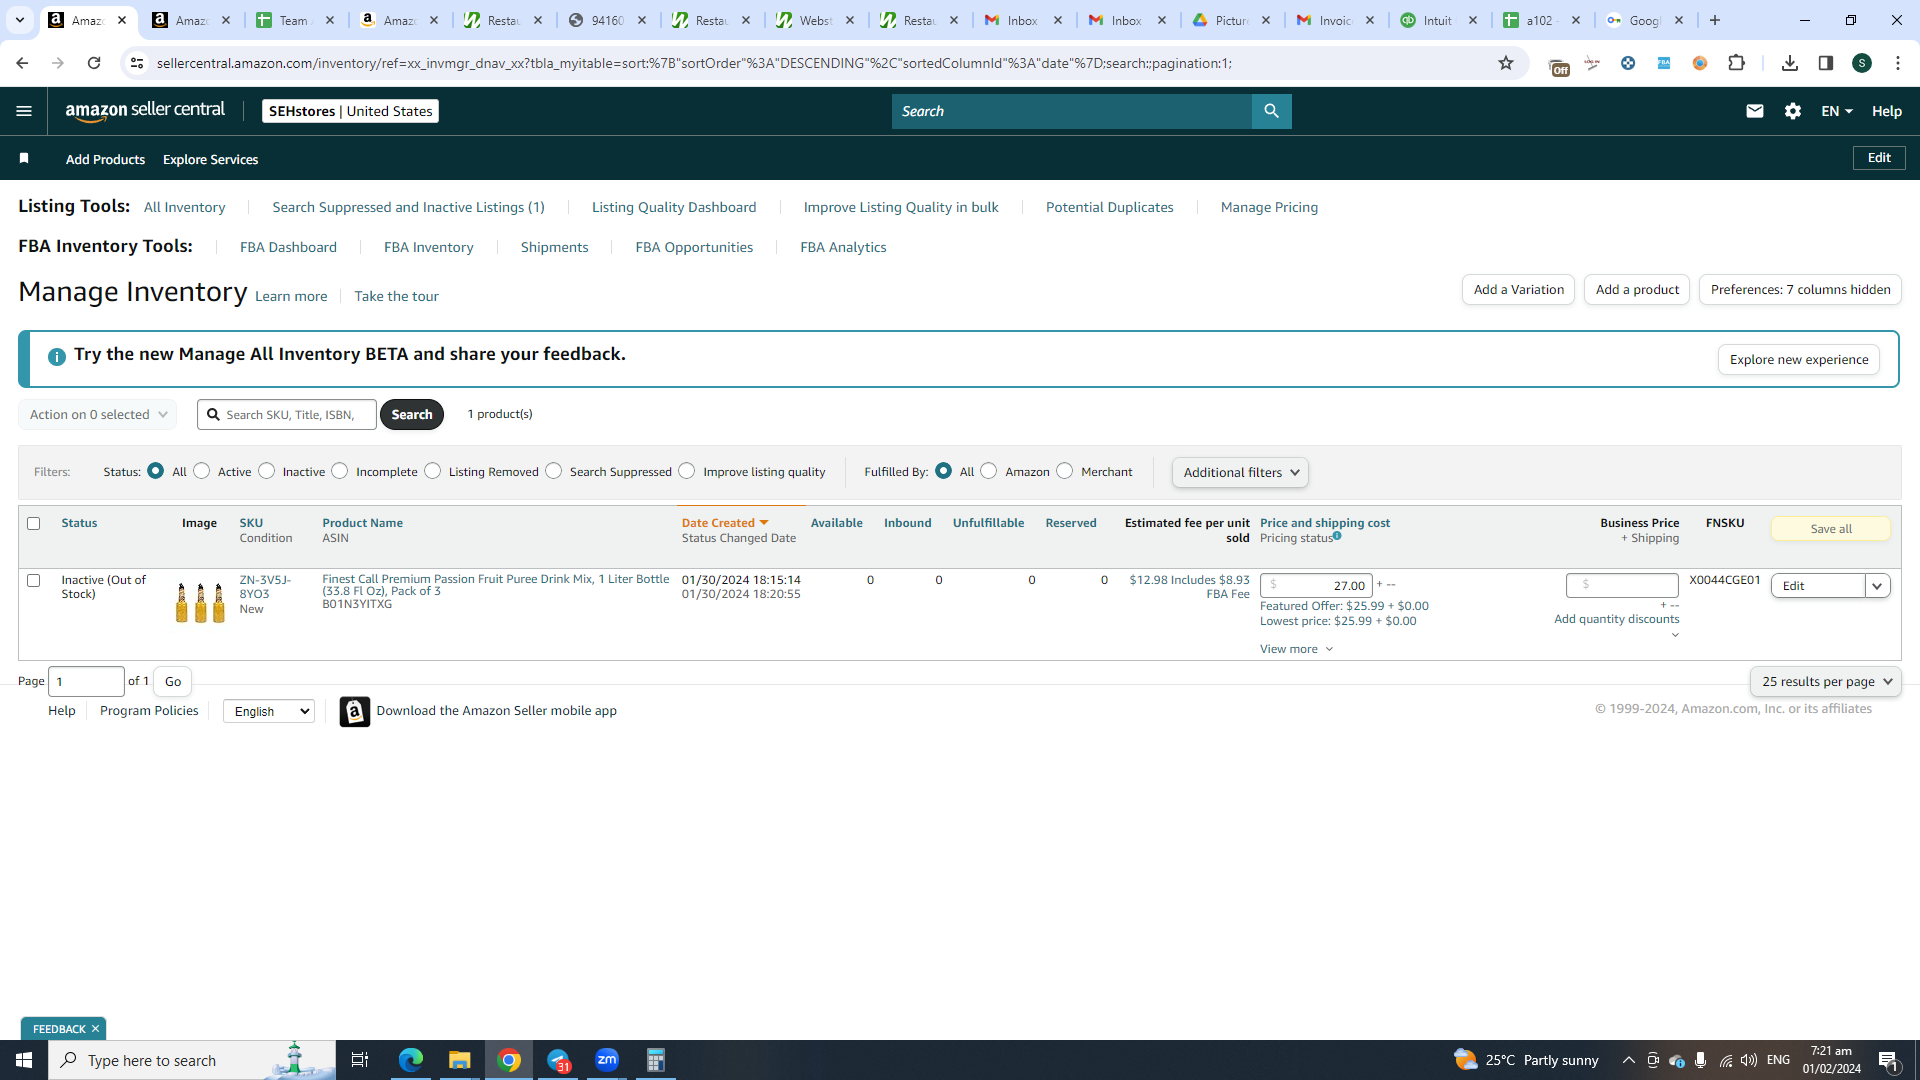Open the Messages mail icon

1754,111
